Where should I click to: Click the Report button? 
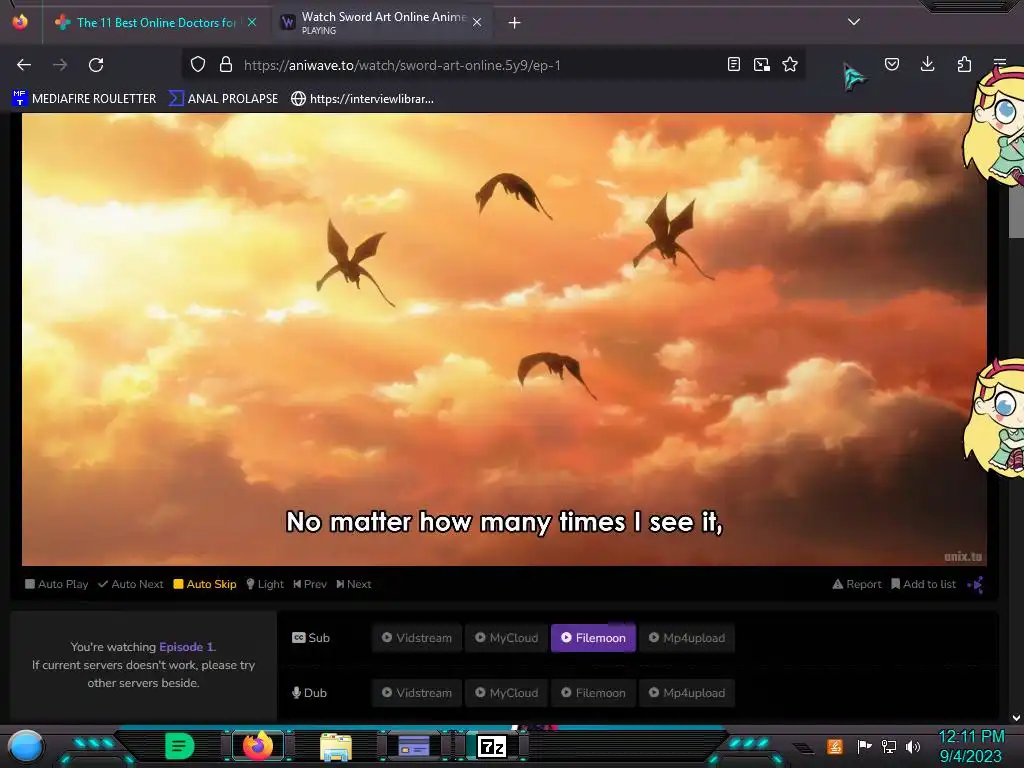tap(857, 584)
